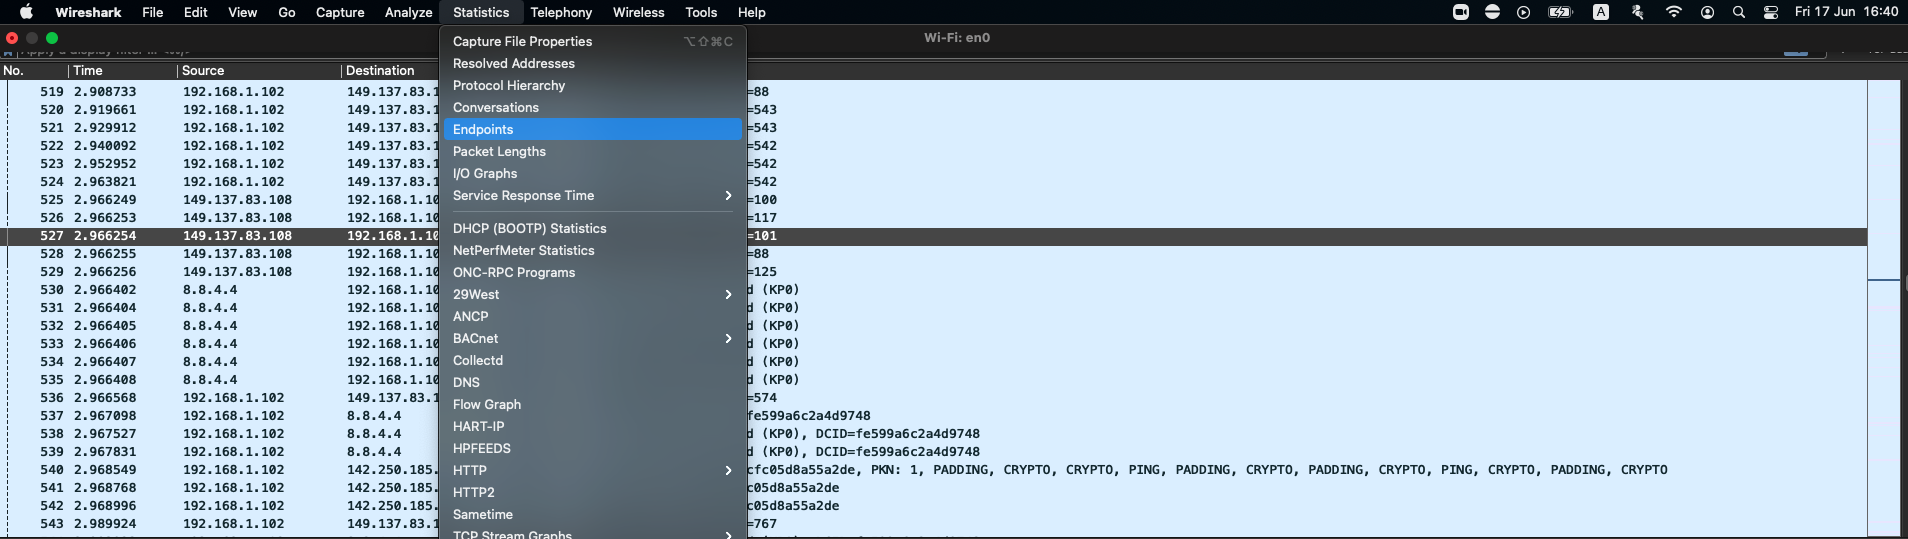Choose HART-IP statistics
Image resolution: width=1908 pixels, height=539 pixels.
click(592, 426)
